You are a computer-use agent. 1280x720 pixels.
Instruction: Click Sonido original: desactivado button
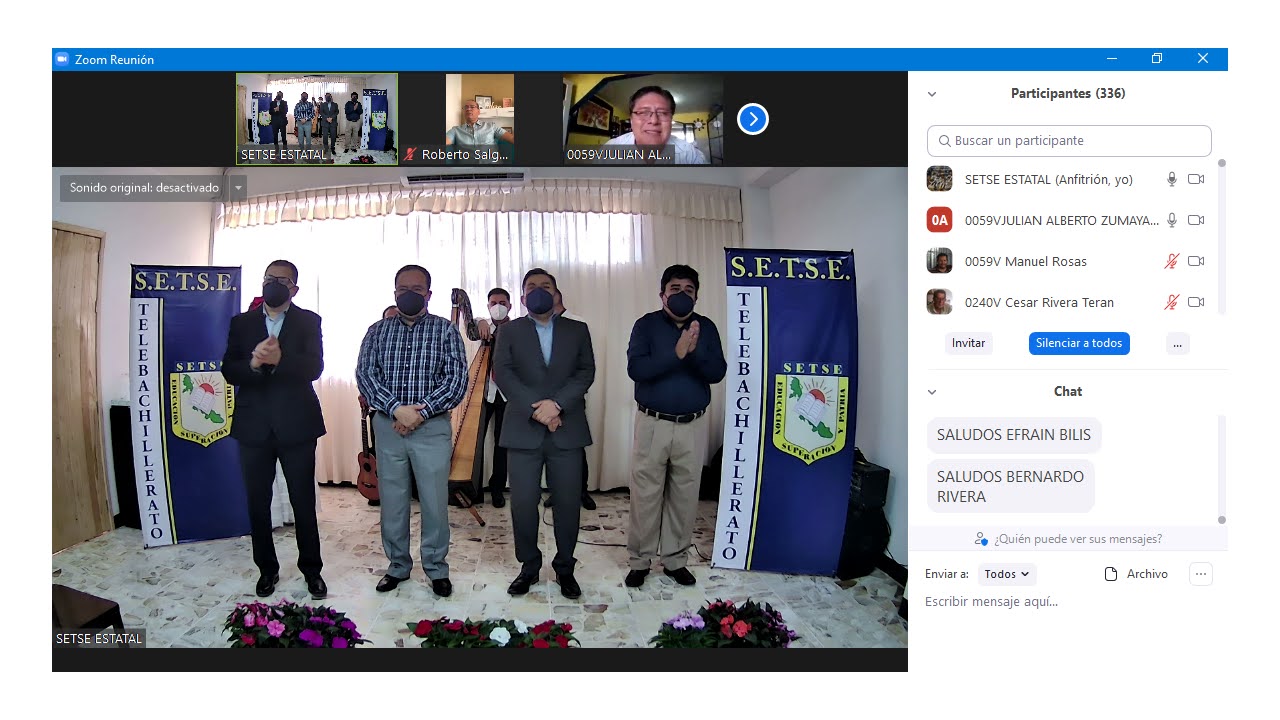tap(144, 188)
